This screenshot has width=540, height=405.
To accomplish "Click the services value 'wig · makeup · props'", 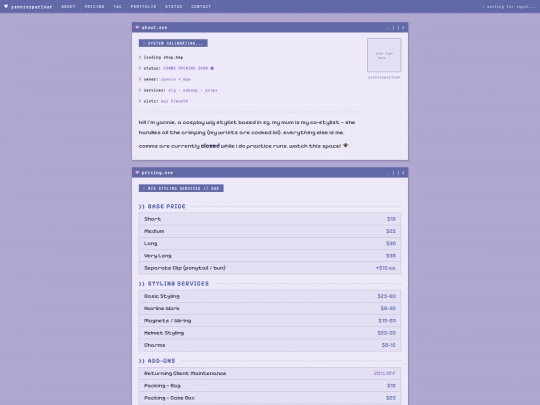I will pyautogui.click(x=193, y=90).
